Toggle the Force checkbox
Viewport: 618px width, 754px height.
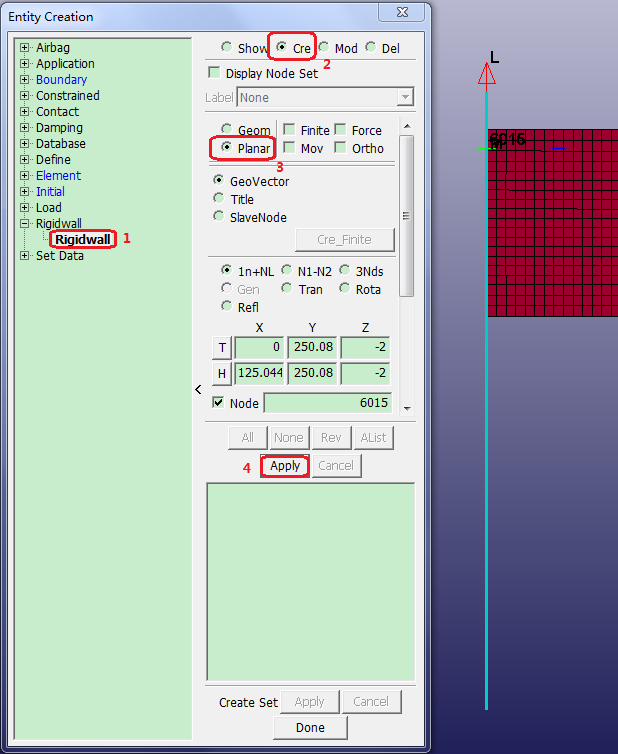341,129
